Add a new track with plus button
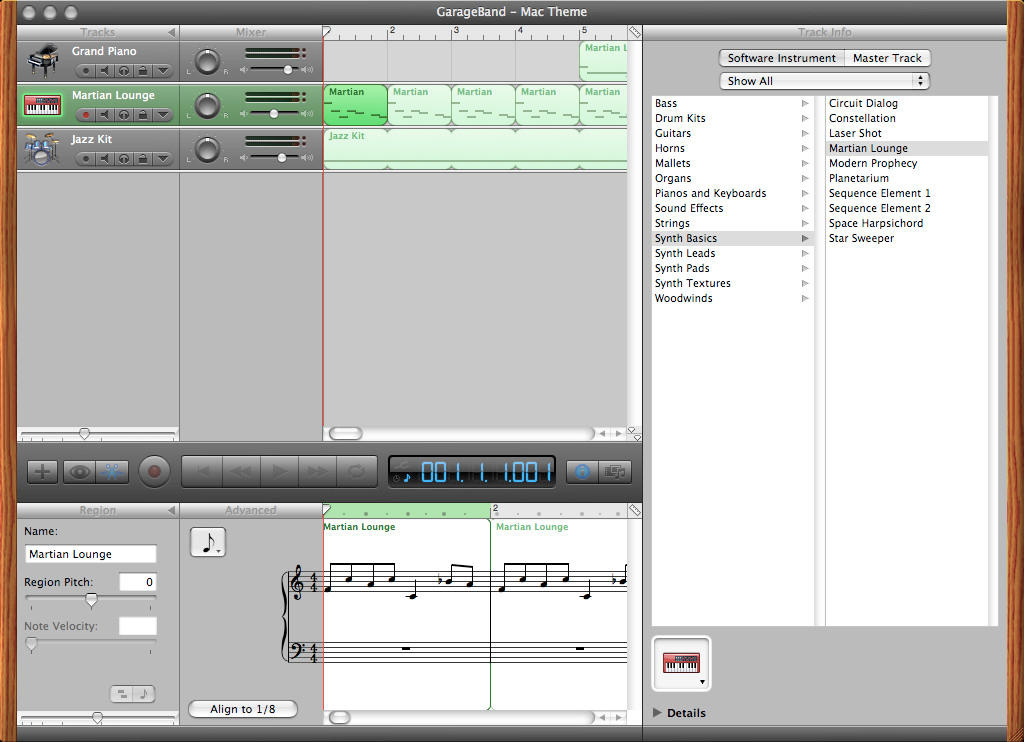Screen dimensions: 1024x742 click(42, 472)
